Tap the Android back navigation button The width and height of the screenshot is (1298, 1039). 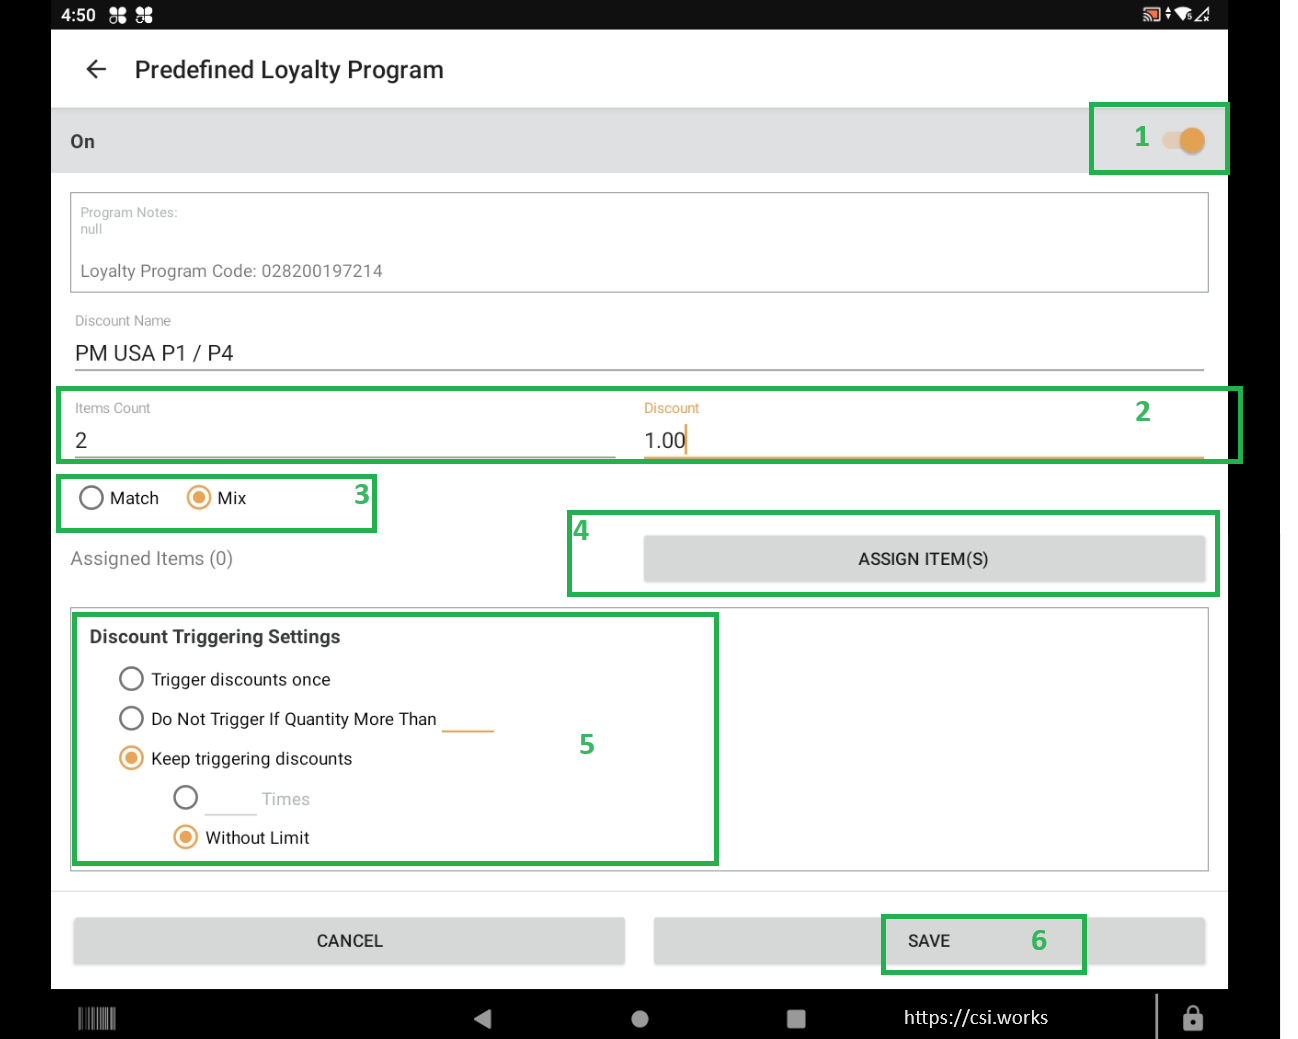click(x=483, y=1019)
